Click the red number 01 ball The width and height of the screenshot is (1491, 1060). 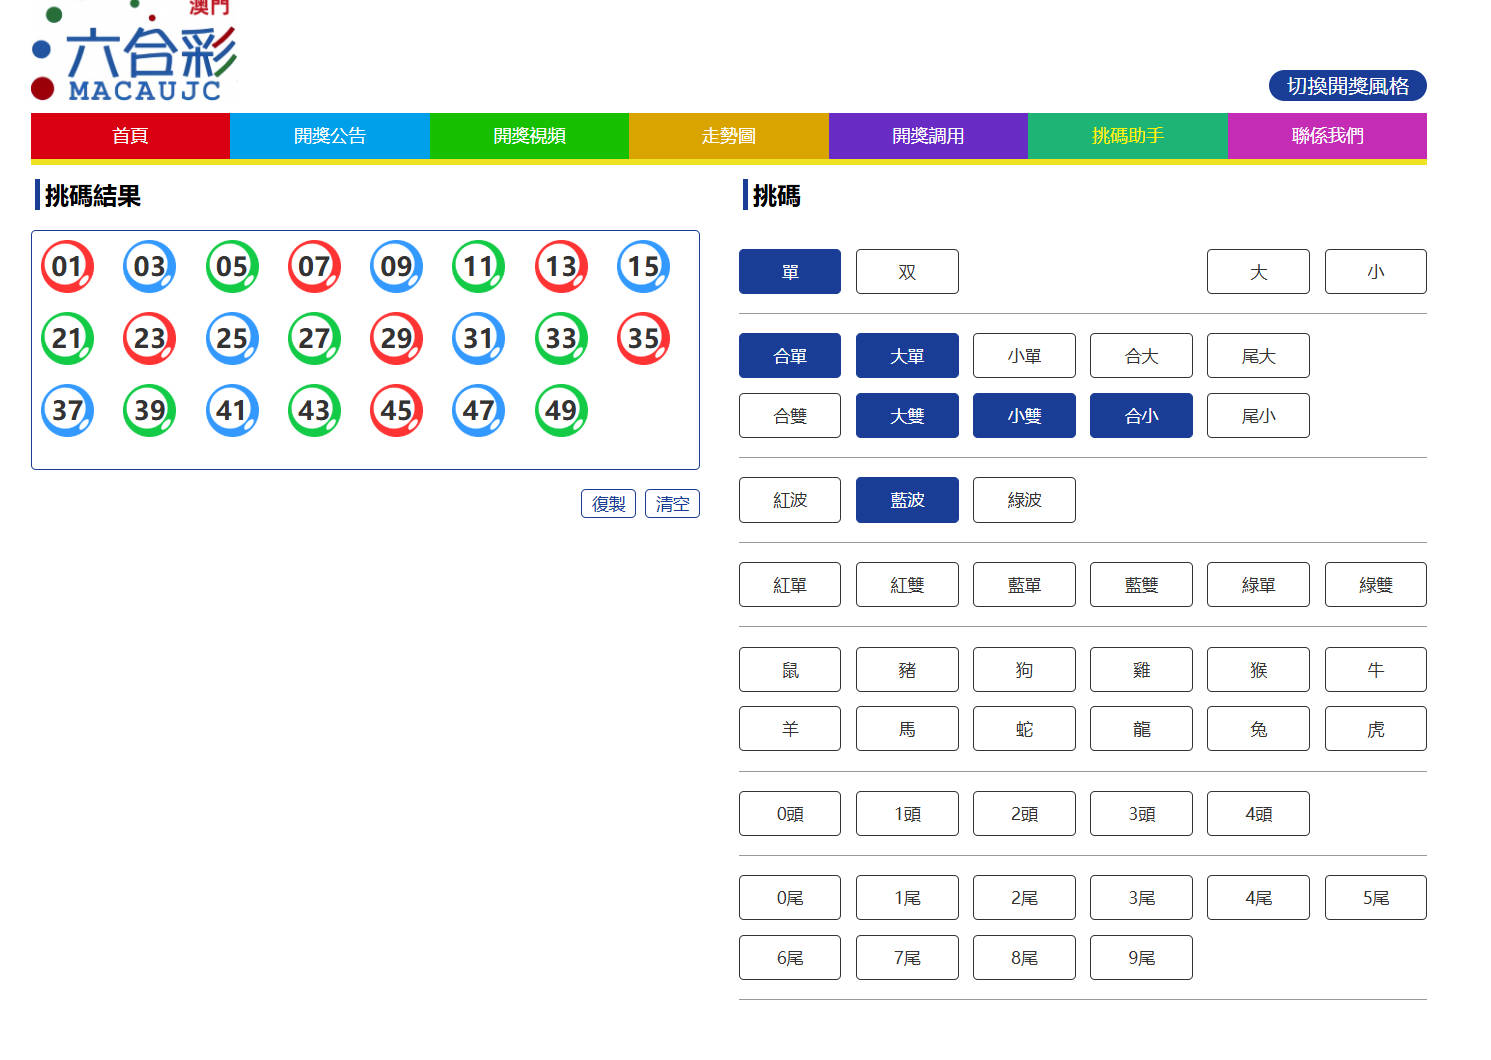(x=67, y=267)
